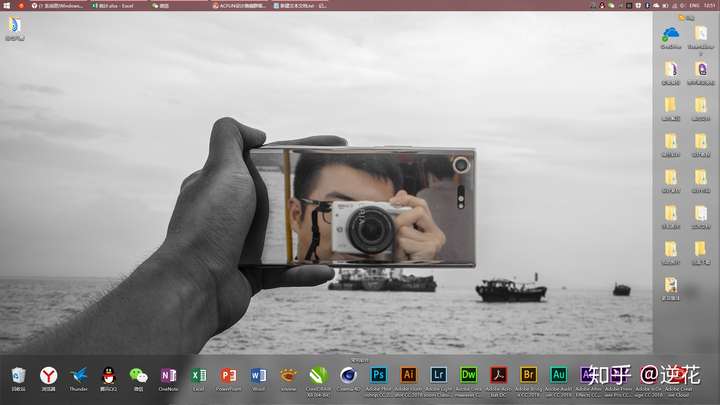This screenshot has height=405, width=720.
Task: Open Excel from the dock
Action: tap(198, 376)
